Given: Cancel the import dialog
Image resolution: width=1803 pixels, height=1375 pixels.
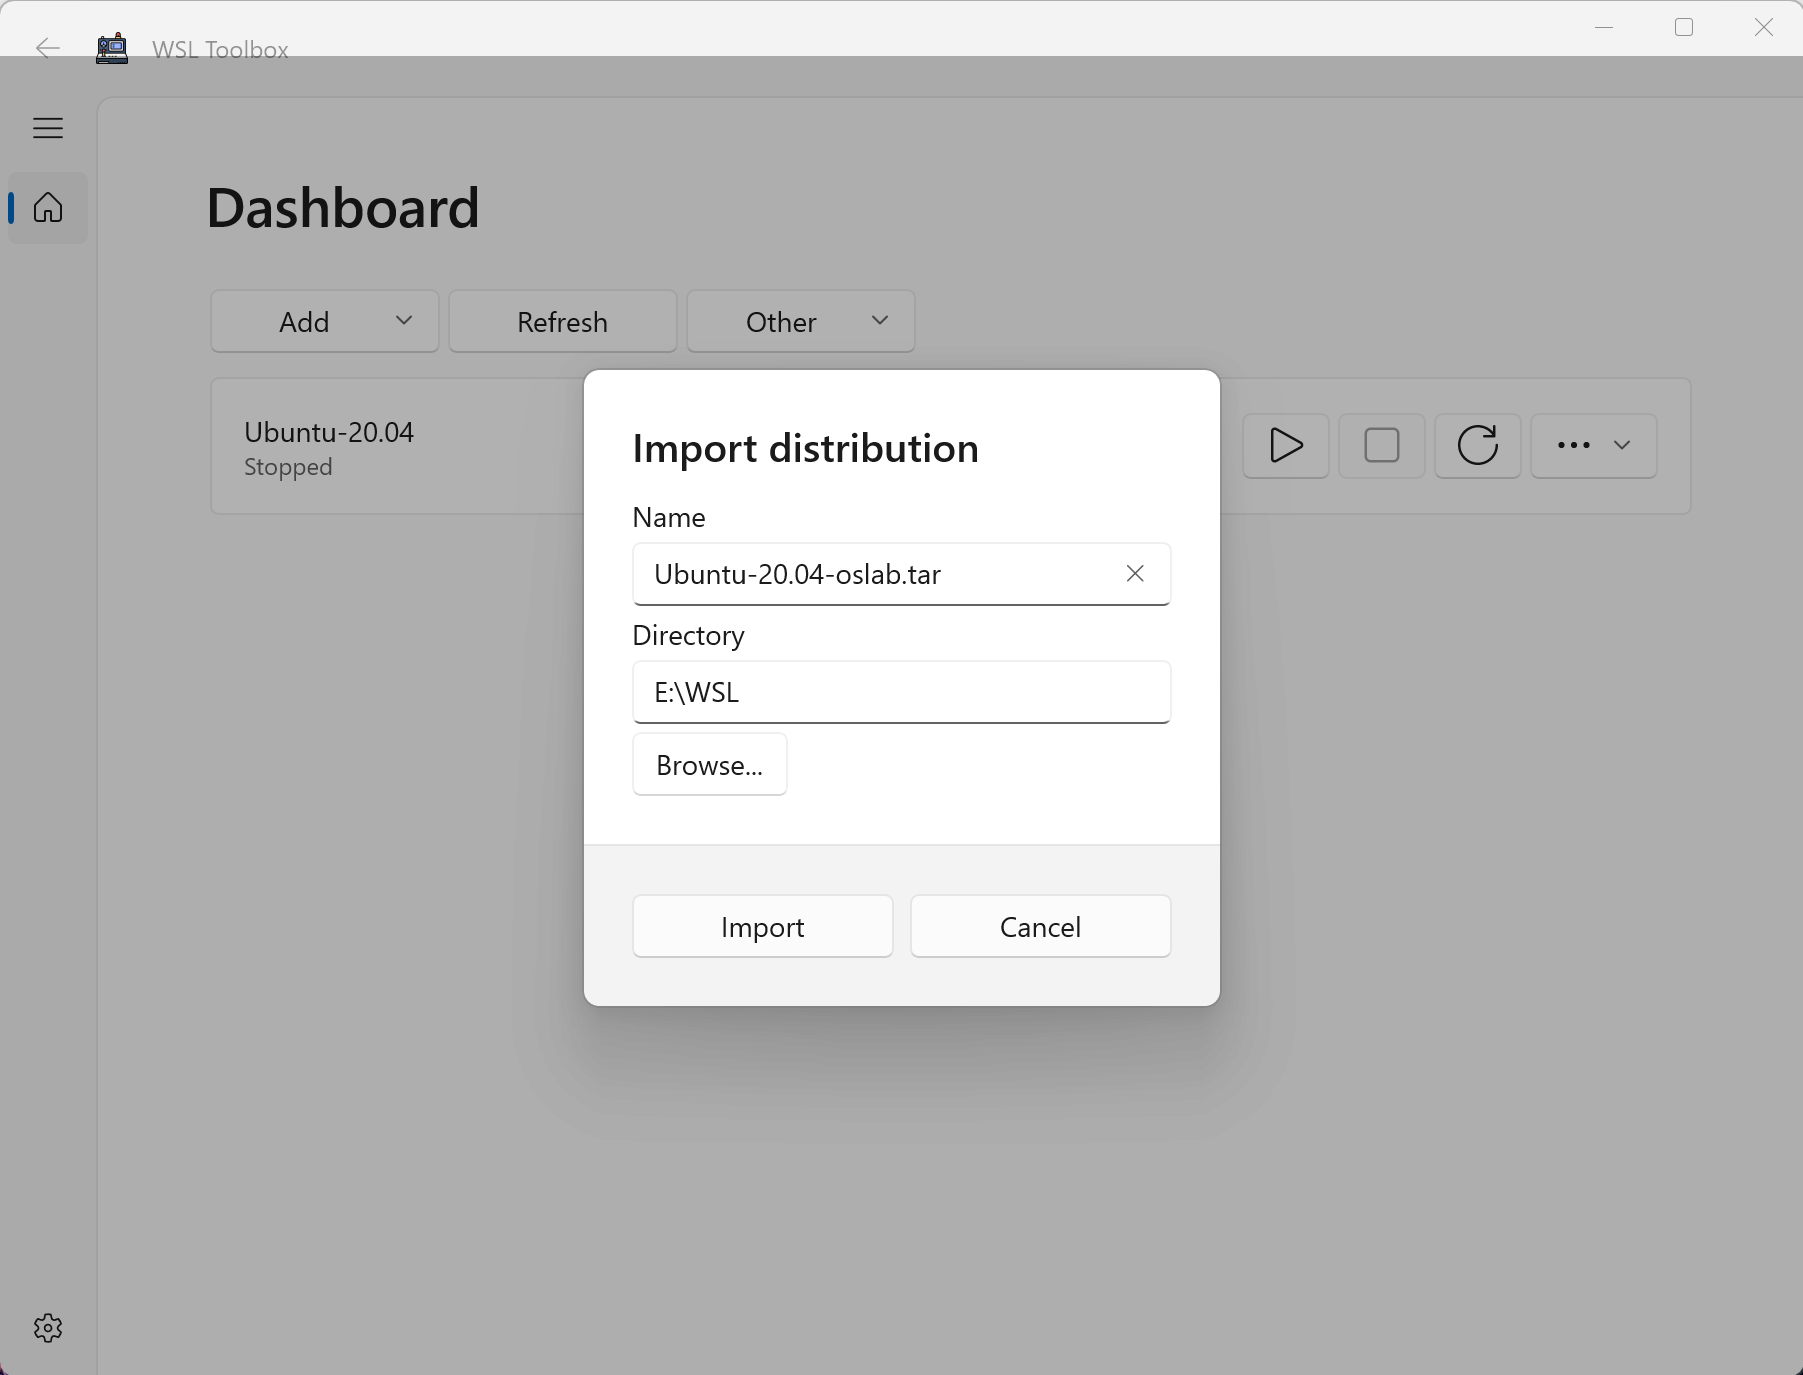Looking at the screenshot, I should coord(1040,927).
